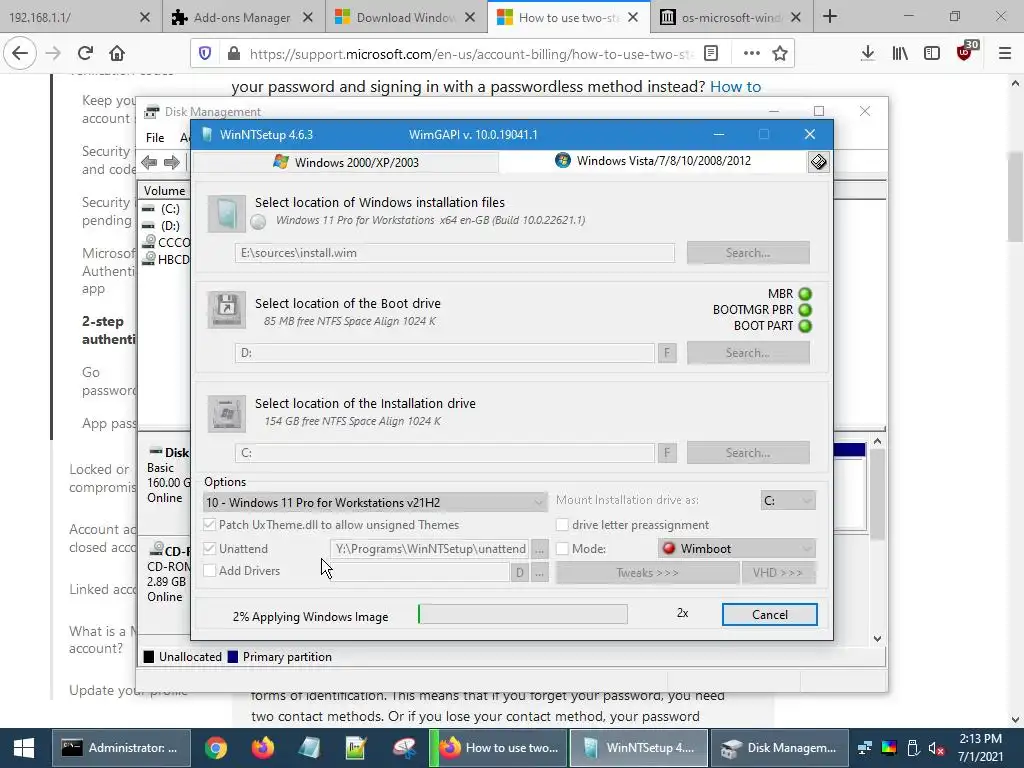This screenshot has height=768, width=1024.
Task: Click the Applying Windows Image progress bar
Action: click(522, 614)
